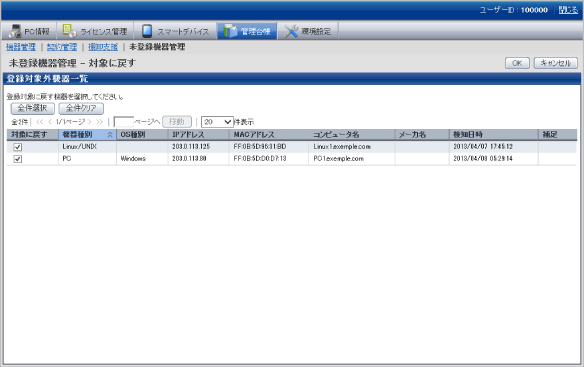Image resolution: width=584 pixels, height=367 pixels.
Task: Click MAC address FF:0B:5D:96:31:BD
Action: coord(260,147)
